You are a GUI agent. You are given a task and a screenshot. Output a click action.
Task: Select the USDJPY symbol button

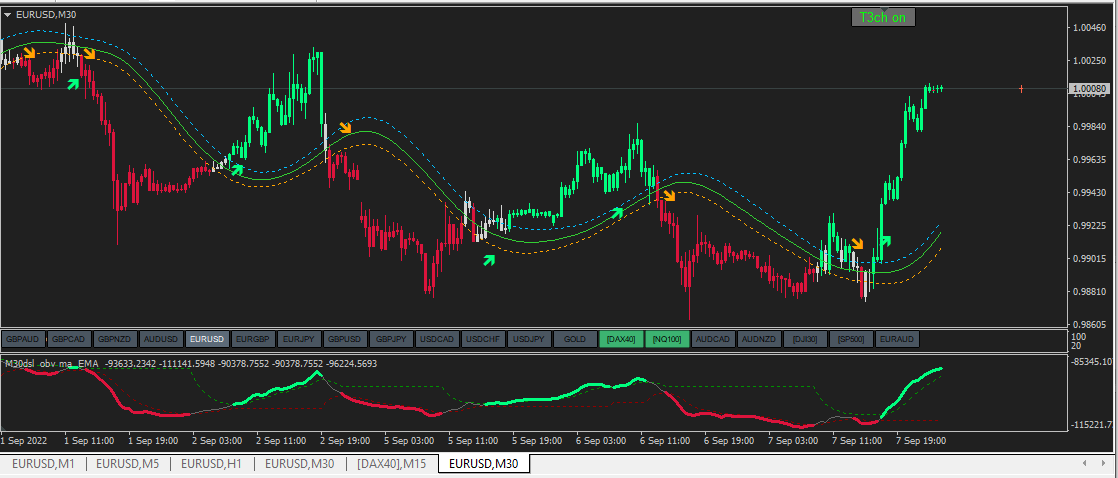click(529, 339)
